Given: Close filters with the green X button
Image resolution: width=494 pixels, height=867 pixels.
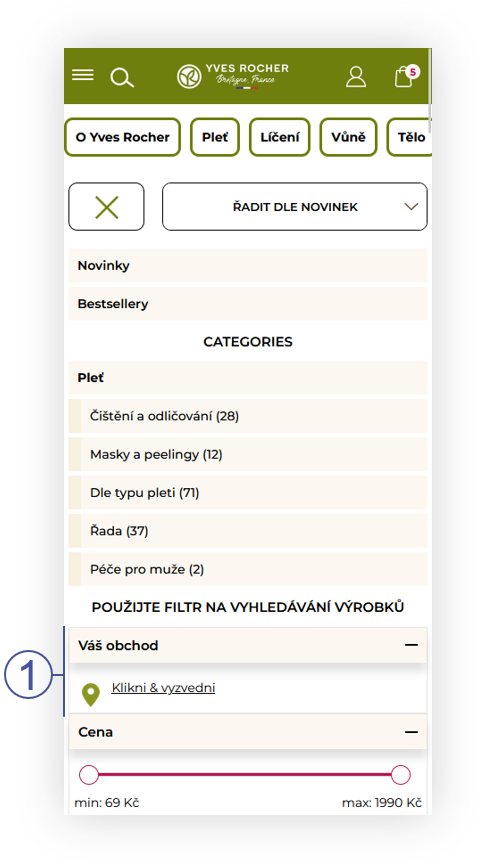Looking at the screenshot, I should 106,207.
